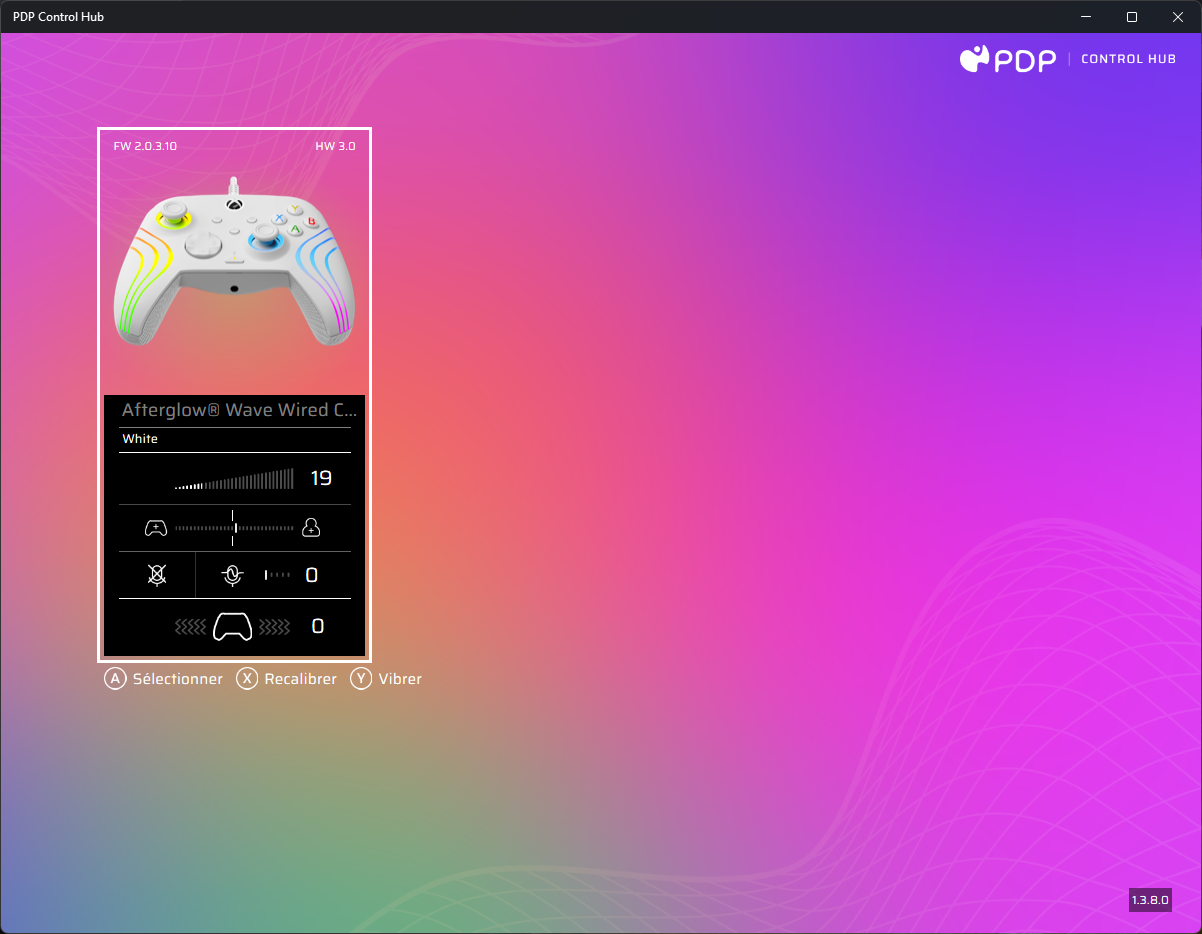Click the mic monitoring level slider
The image size is (1202, 934).
(278, 575)
